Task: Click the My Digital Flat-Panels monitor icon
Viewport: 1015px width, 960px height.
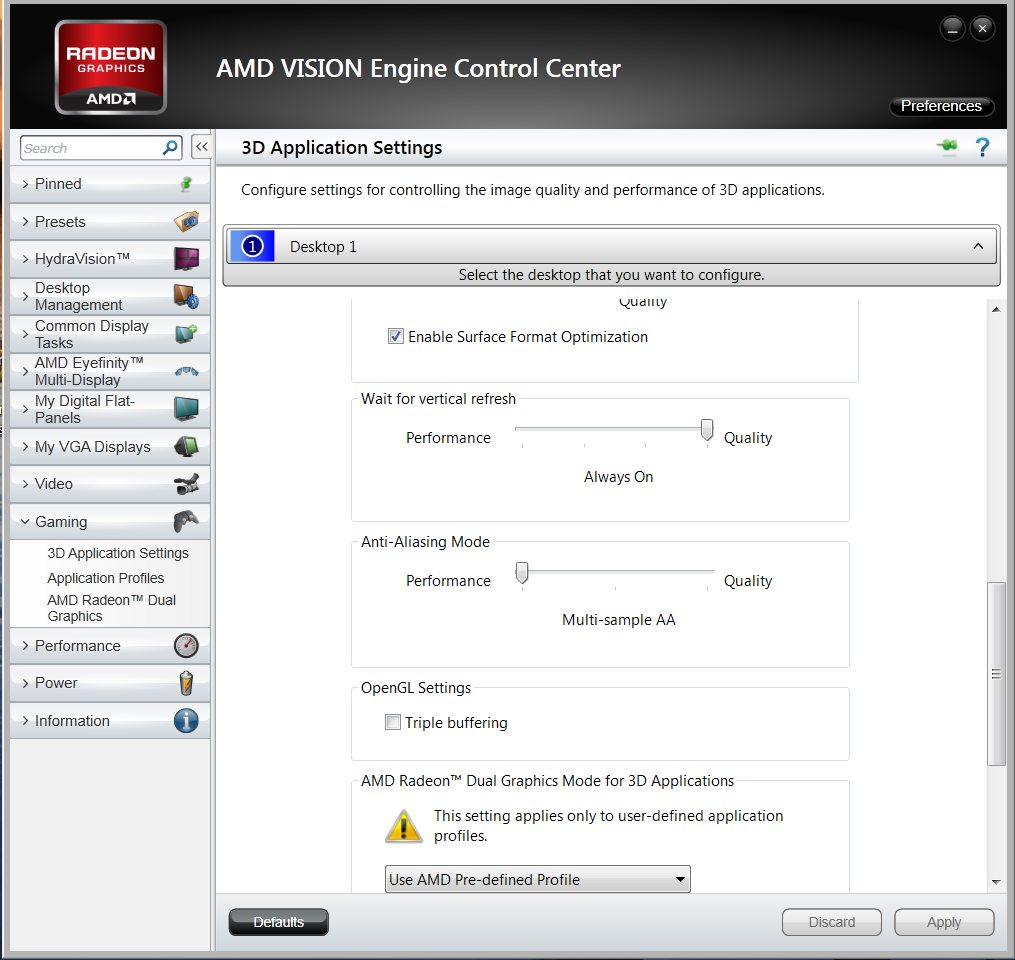Action: click(186, 409)
